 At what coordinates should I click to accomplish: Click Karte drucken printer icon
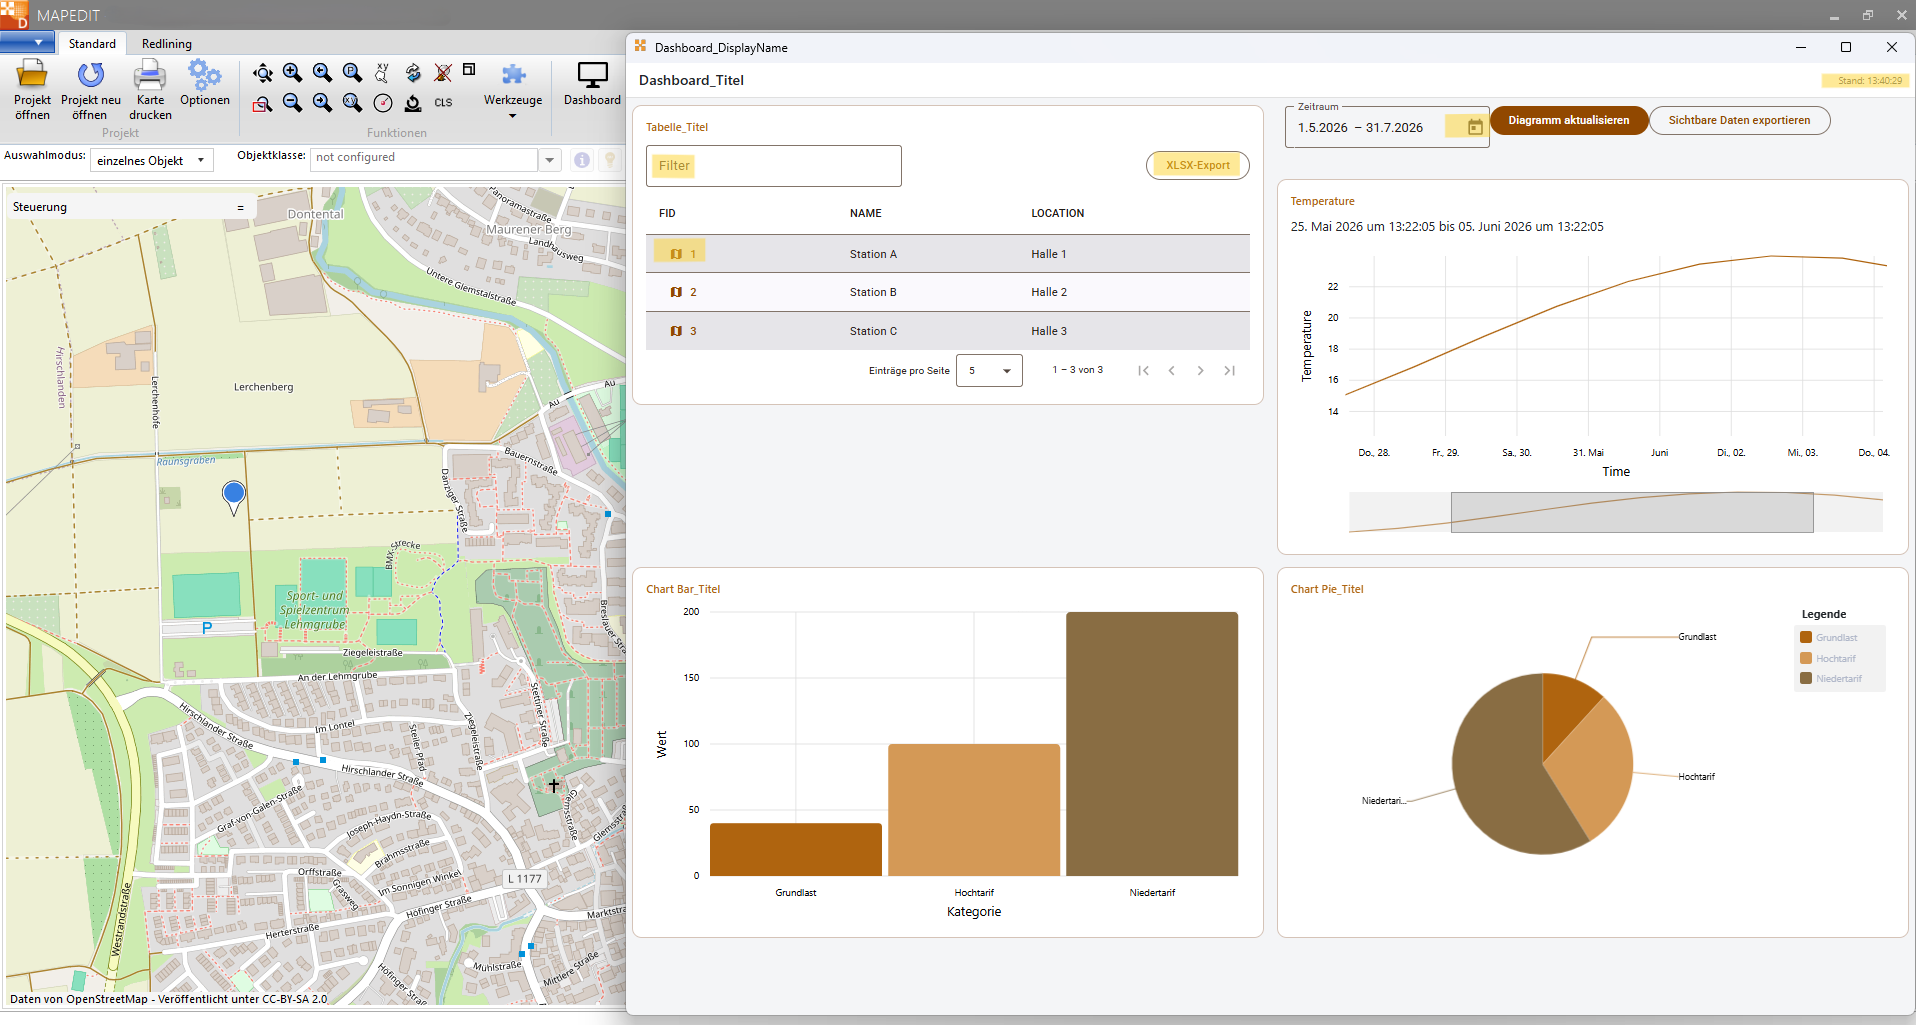point(150,75)
